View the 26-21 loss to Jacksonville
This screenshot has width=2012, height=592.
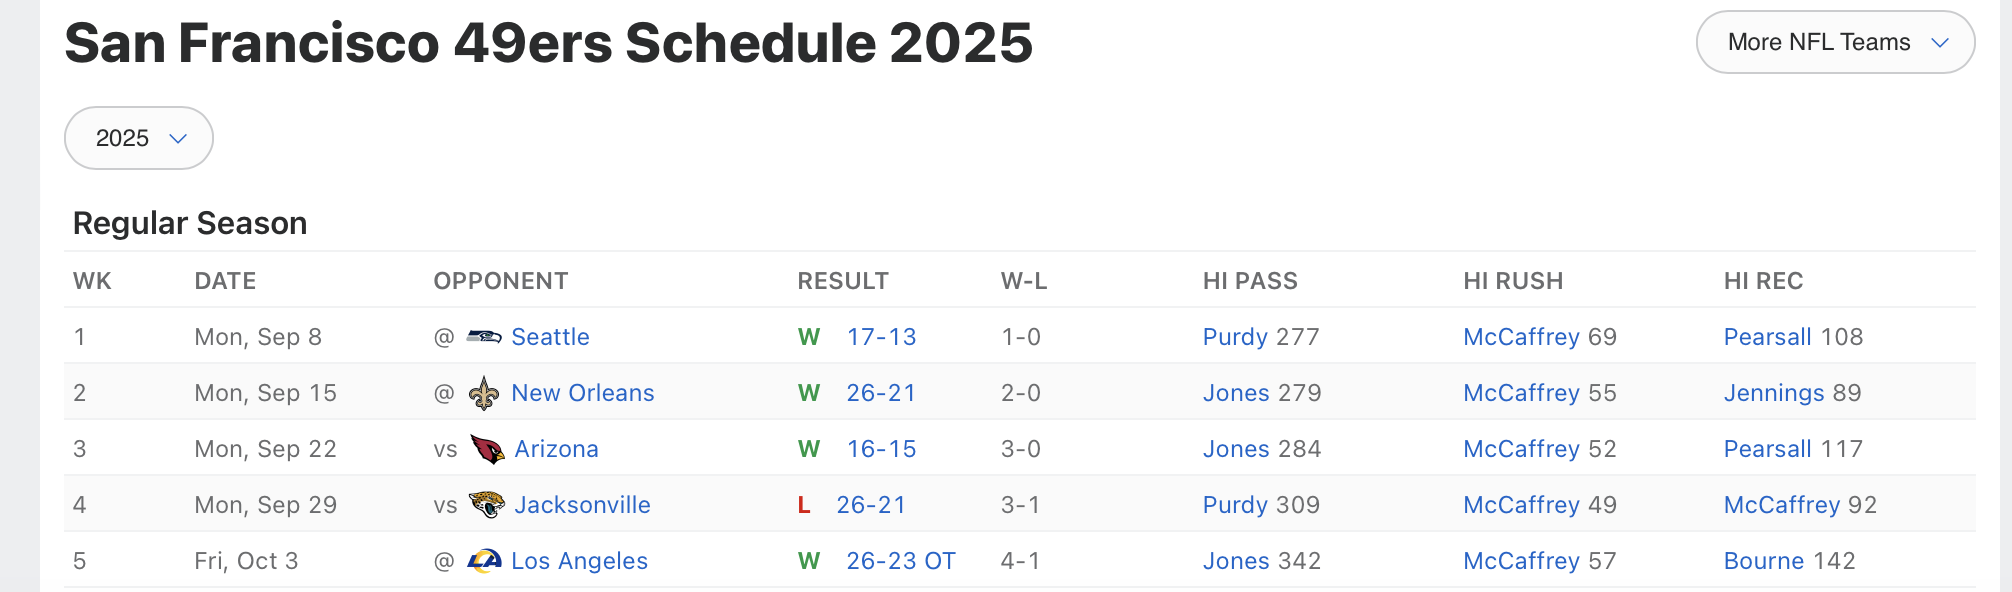871,505
